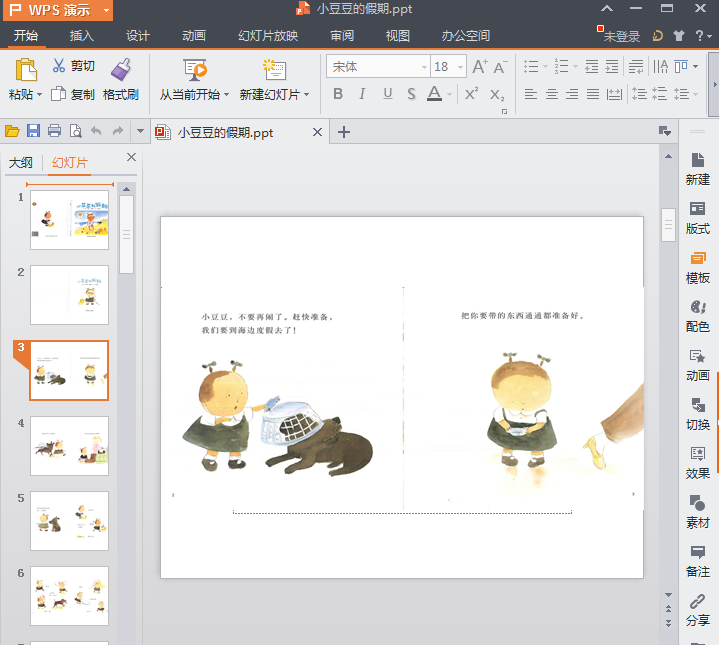The height and width of the screenshot is (645, 719).
Task: Switch to the 审阅 ribbon tab
Action: pos(342,36)
